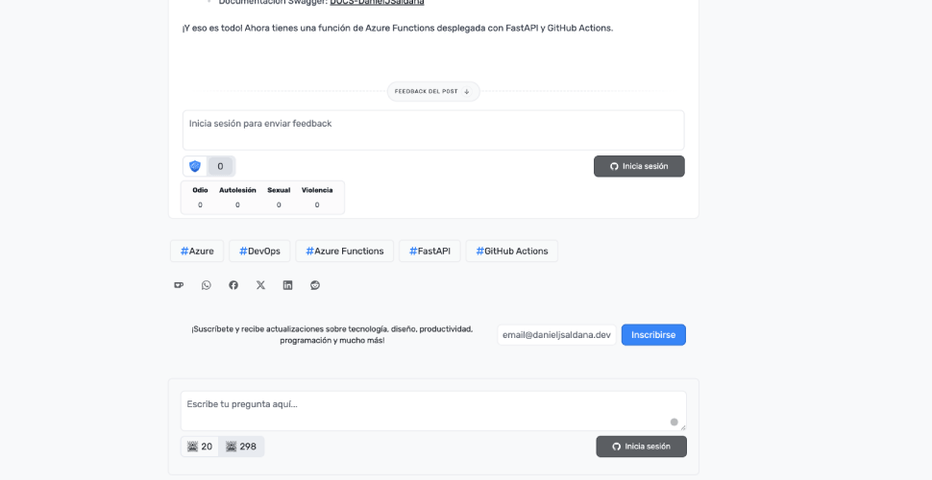
Task: Click the icon beside count 298
Action: coord(231,447)
